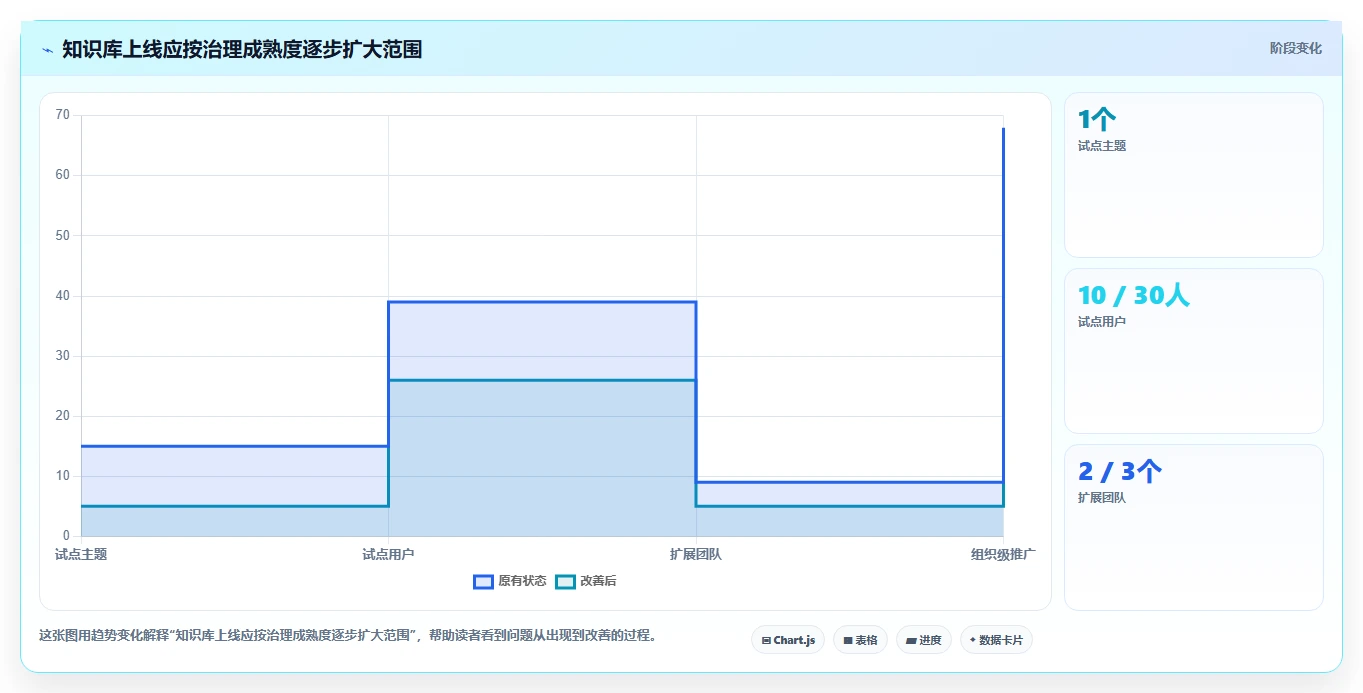Click the 表格 tag

tap(860, 640)
